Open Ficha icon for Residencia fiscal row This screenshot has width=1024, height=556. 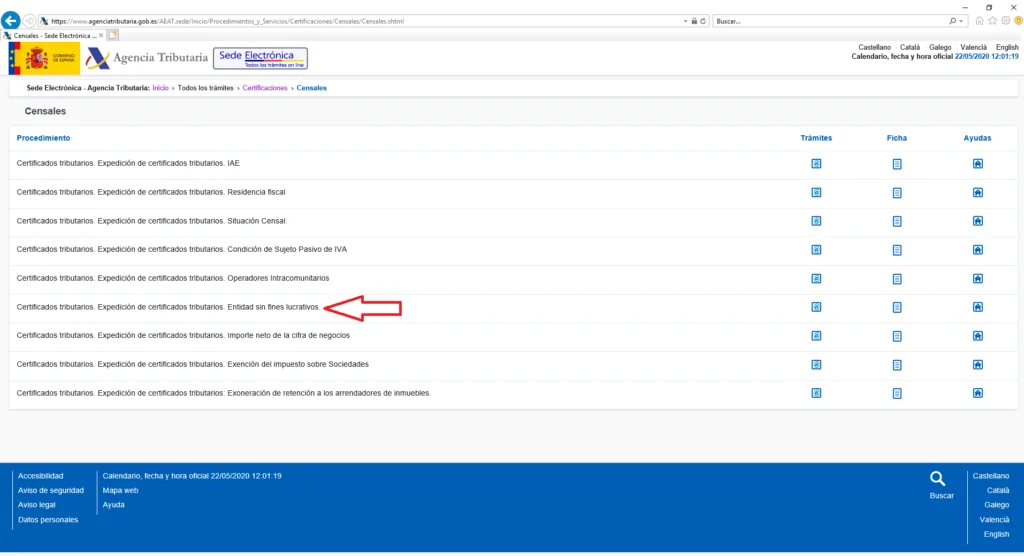pyautogui.click(x=897, y=192)
